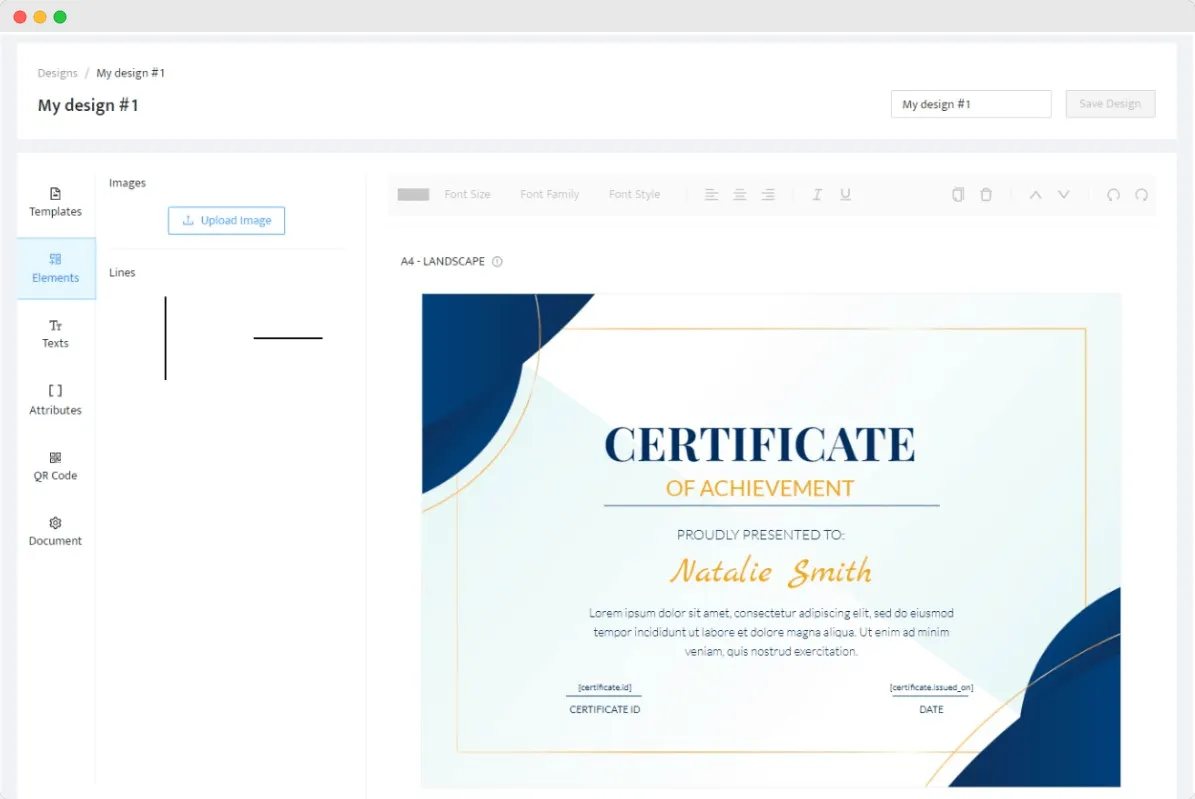The image size is (1195, 799).
Task: Click the duplicate element icon
Action: pyautogui.click(x=957, y=194)
